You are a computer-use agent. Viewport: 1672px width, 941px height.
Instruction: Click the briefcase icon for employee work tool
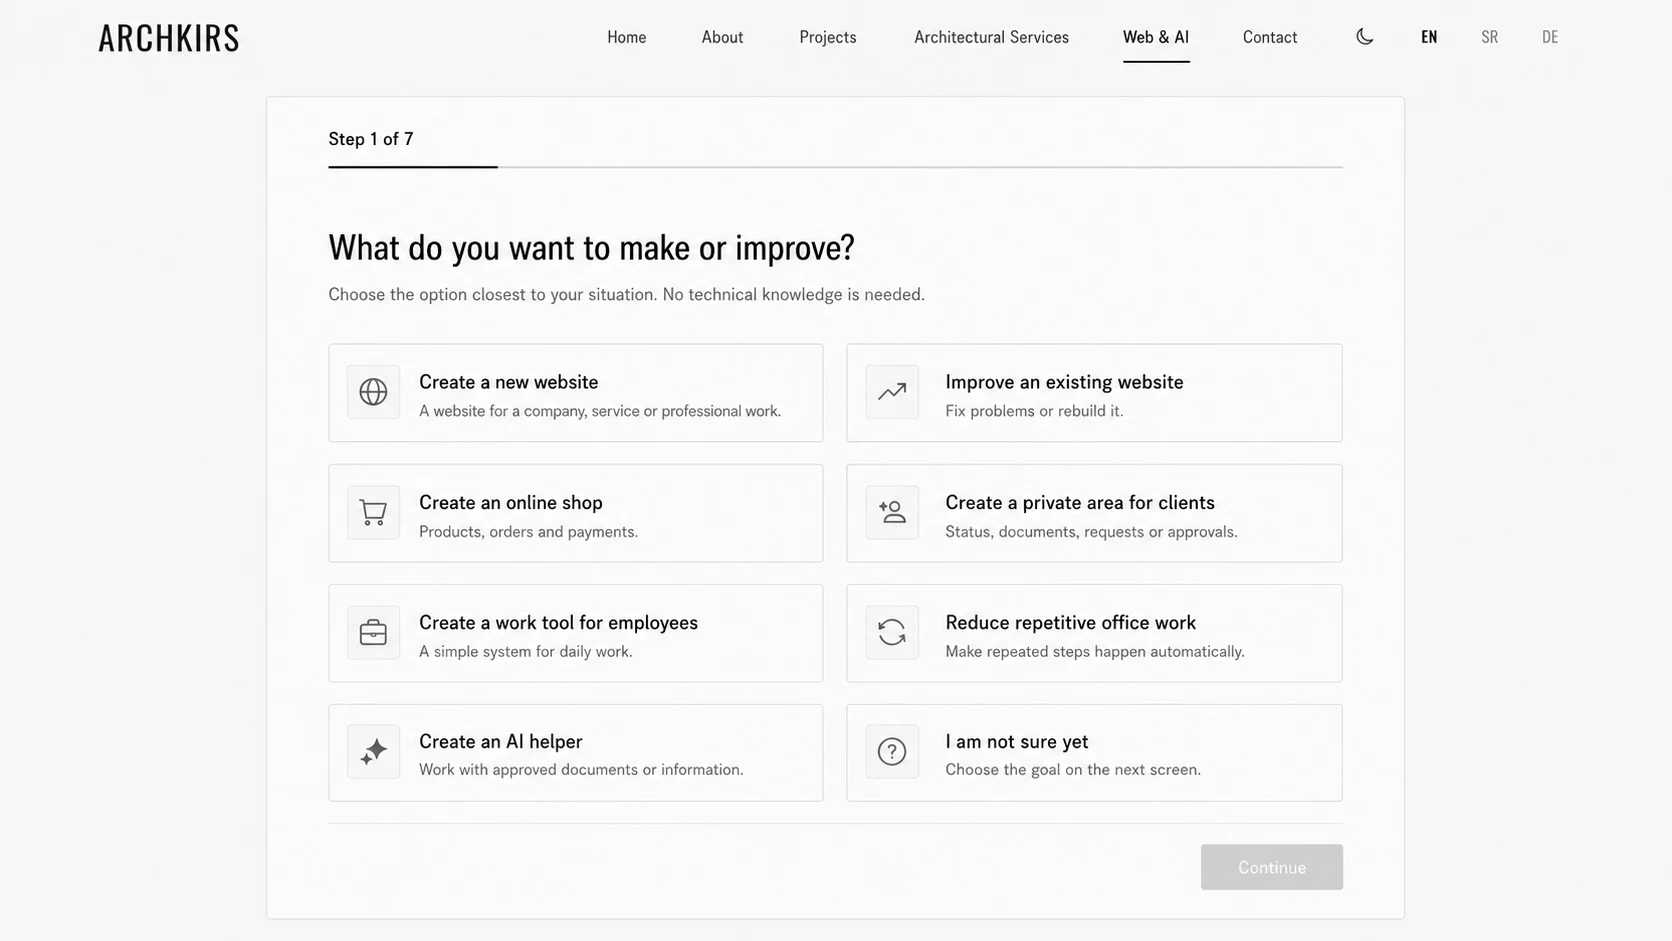click(373, 632)
